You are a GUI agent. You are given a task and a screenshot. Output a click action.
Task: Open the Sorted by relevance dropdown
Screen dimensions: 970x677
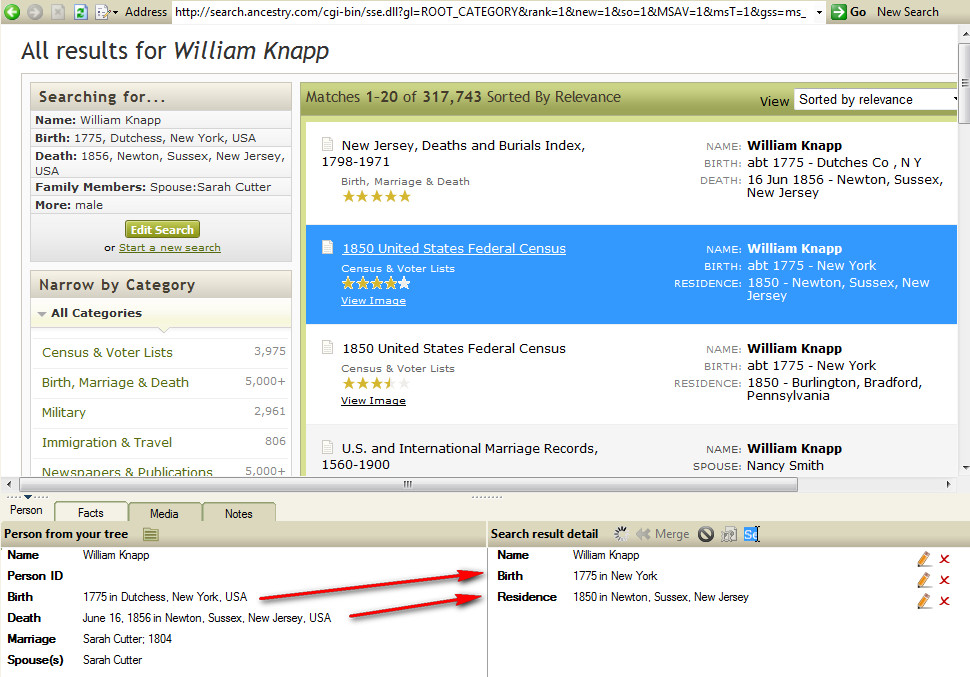pyautogui.click(x=875, y=99)
